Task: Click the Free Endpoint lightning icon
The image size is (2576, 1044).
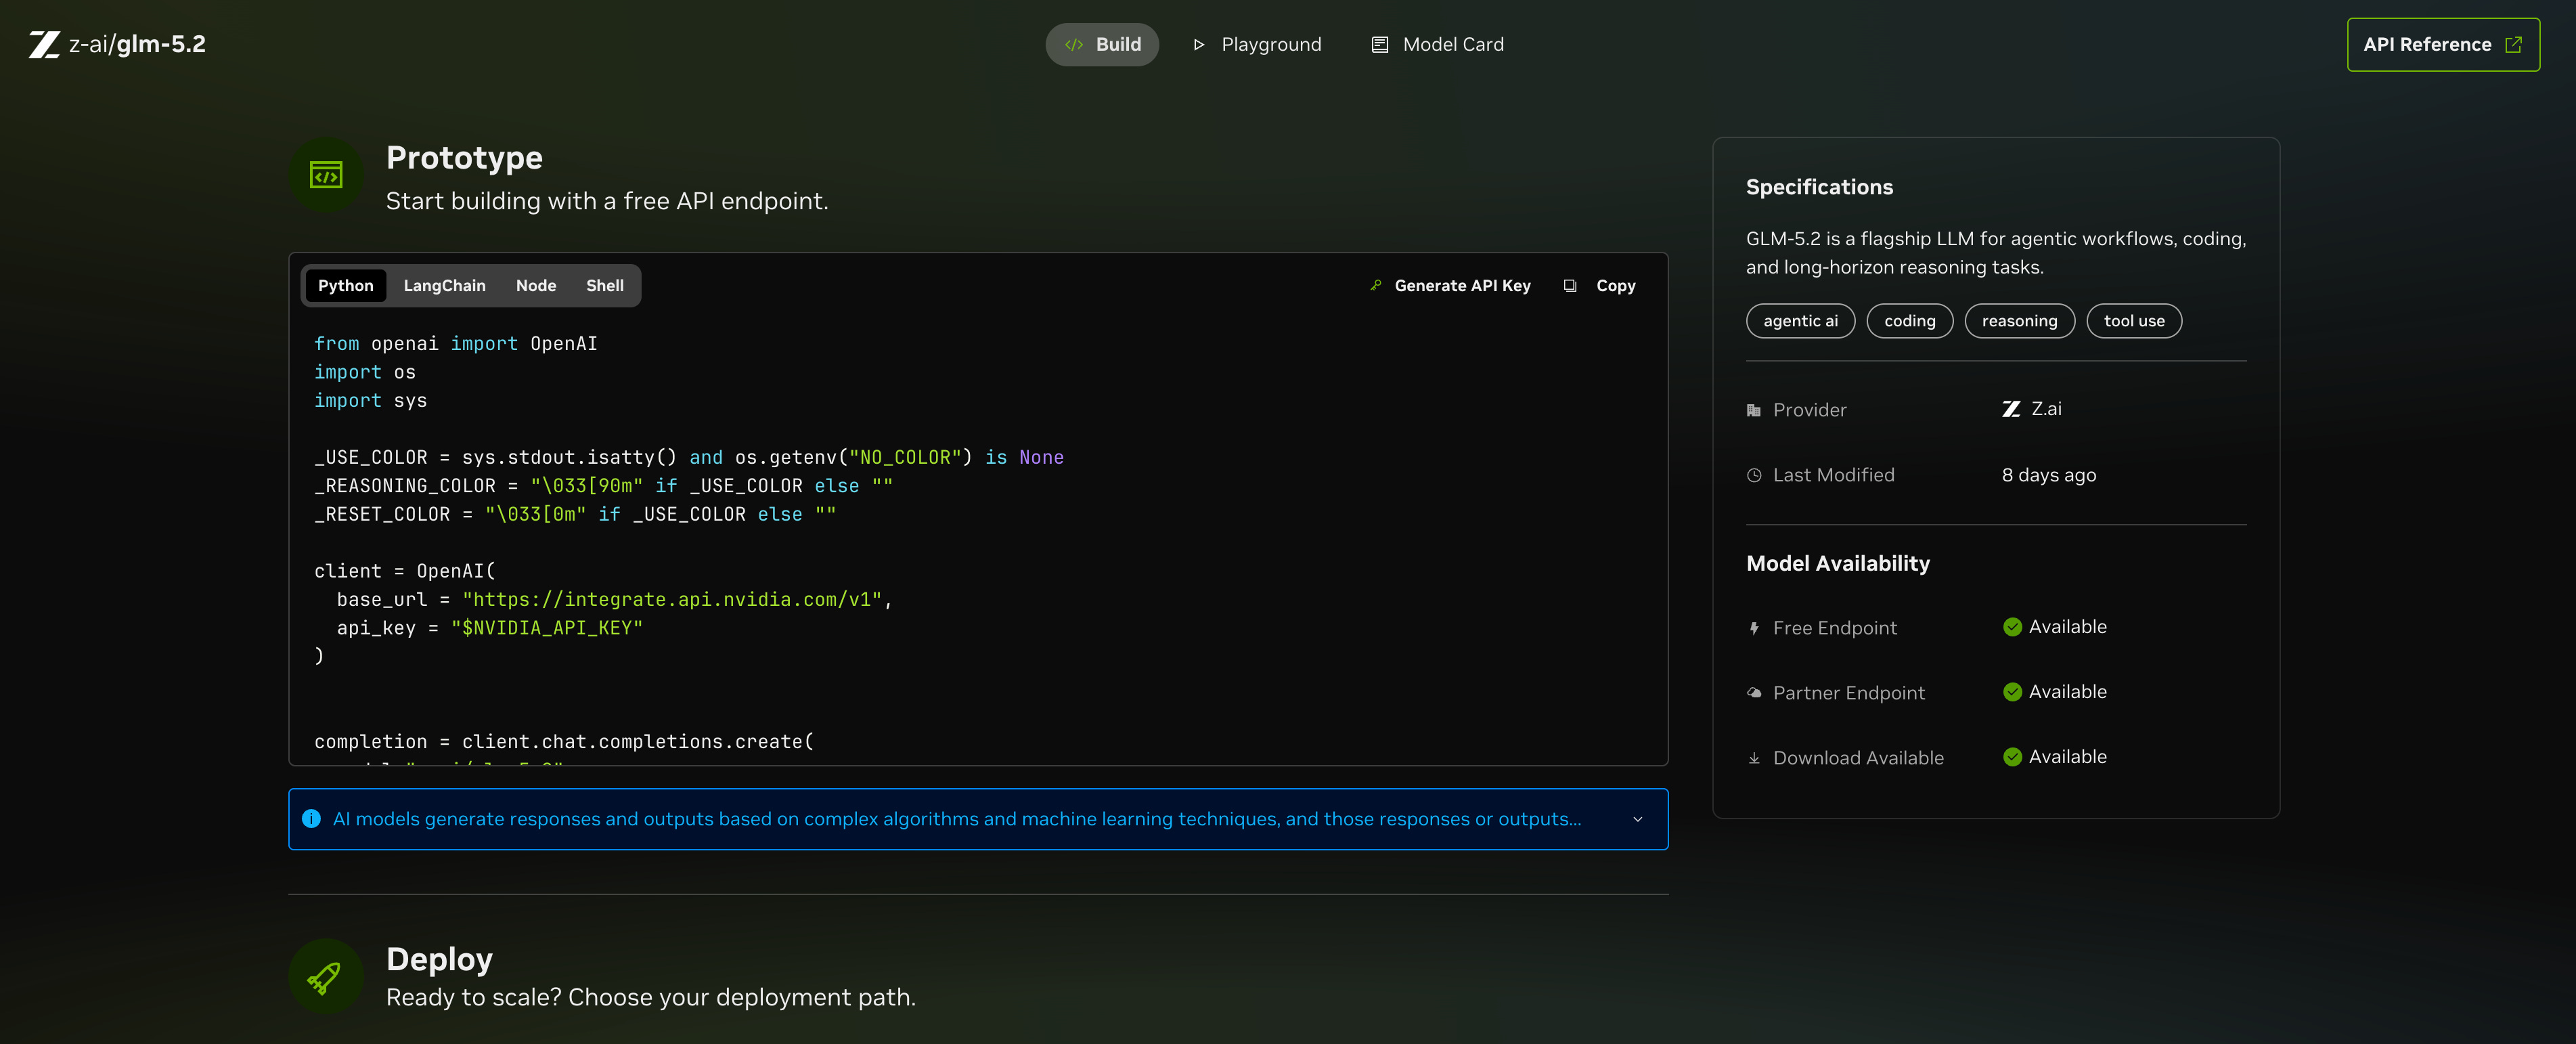Action: point(1754,628)
